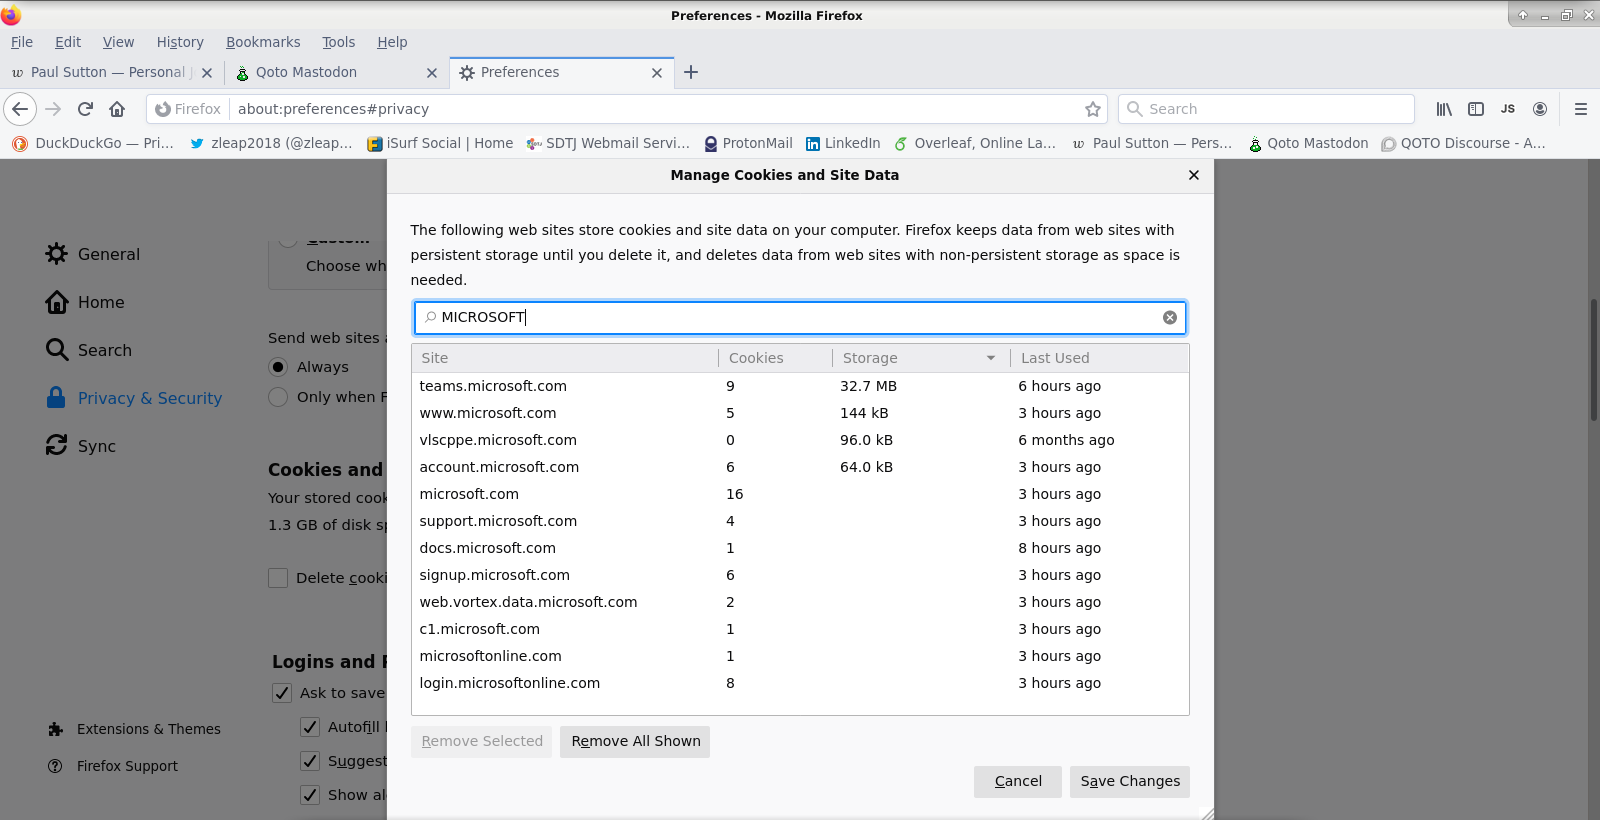Open the Firefox home page icon
This screenshot has width=1600, height=820.
[117, 109]
